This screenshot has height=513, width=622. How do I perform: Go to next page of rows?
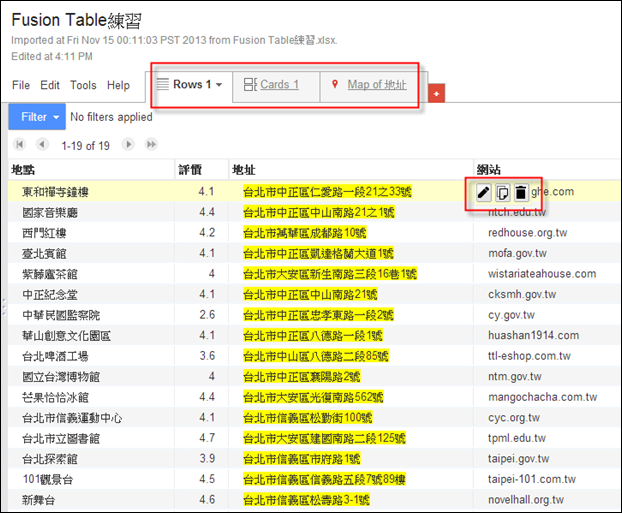(128, 144)
